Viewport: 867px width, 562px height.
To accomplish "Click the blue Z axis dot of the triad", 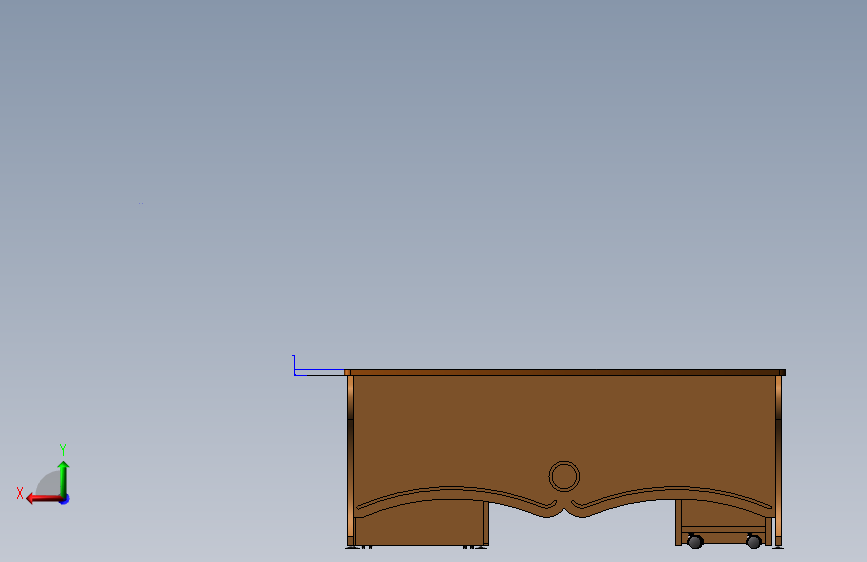I will pyautogui.click(x=65, y=499).
